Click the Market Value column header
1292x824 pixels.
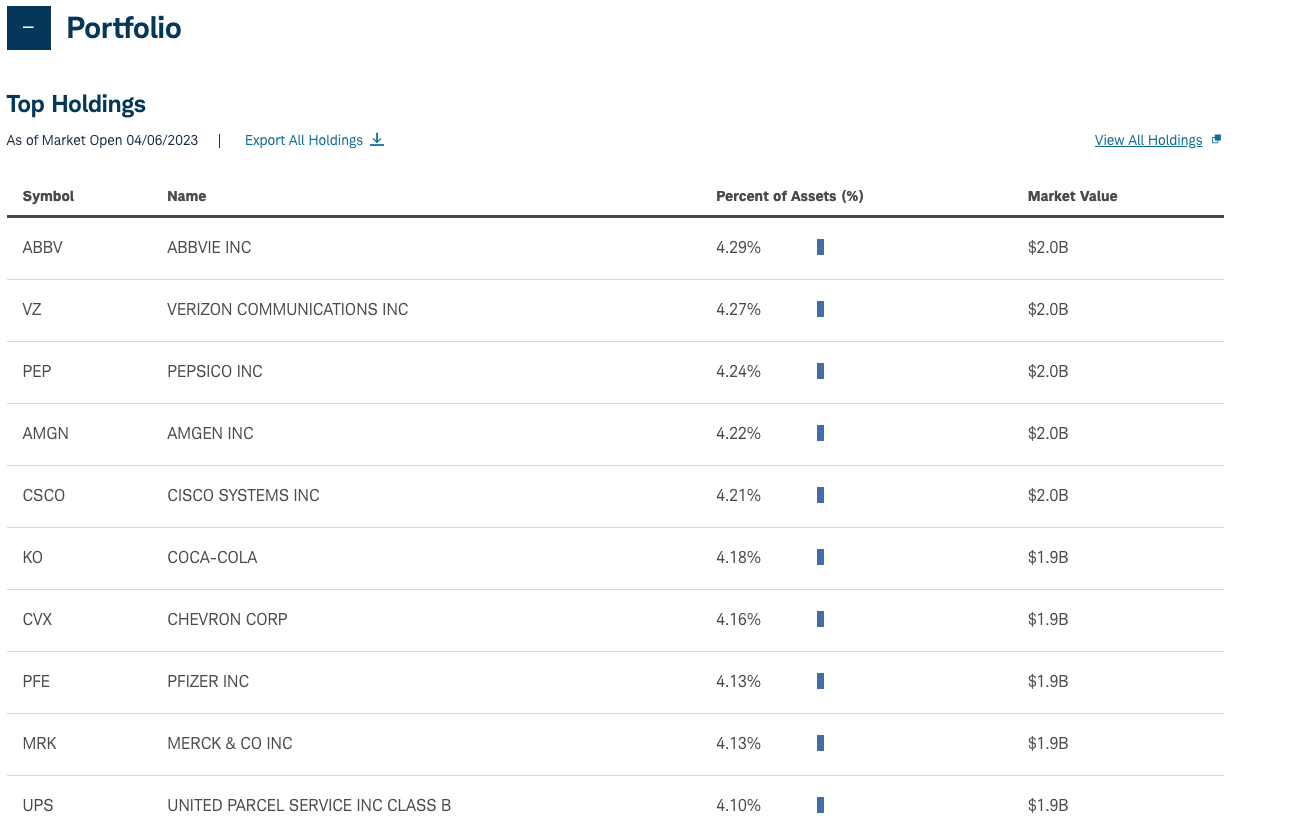(1072, 196)
